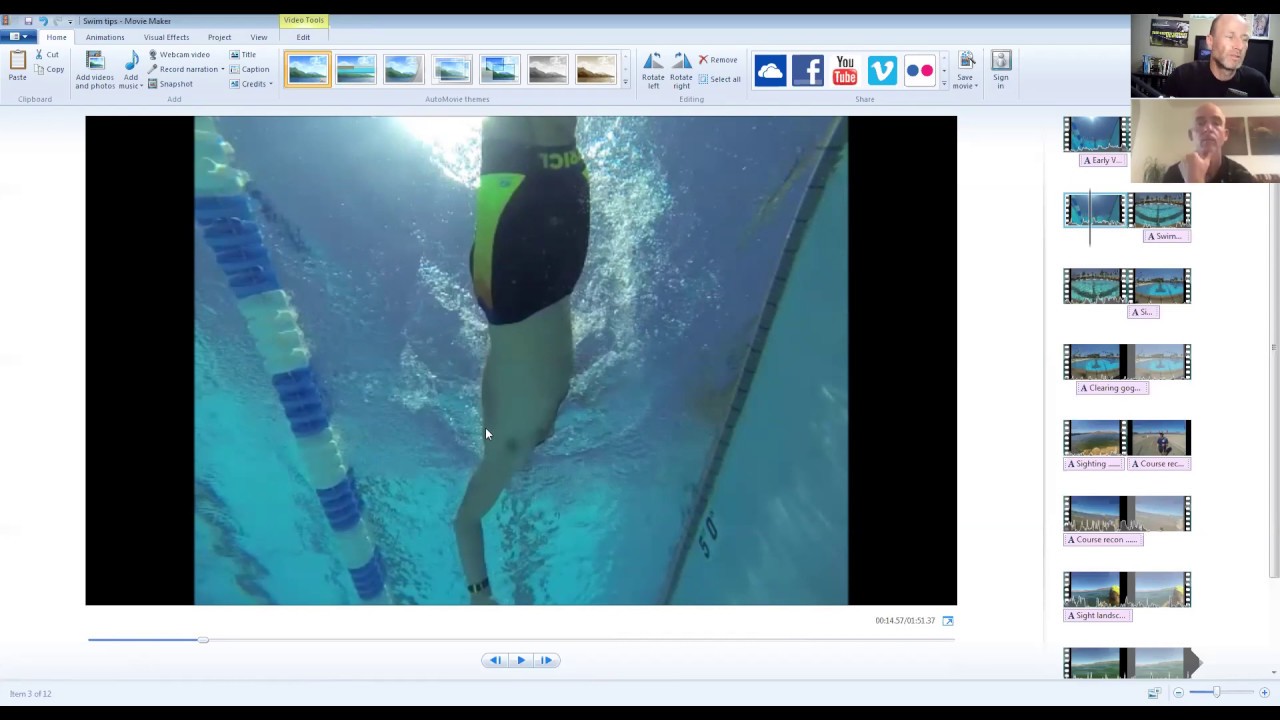The image size is (1280, 720).
Task: Cut the selected clip
Action: [x=47, y=54]
